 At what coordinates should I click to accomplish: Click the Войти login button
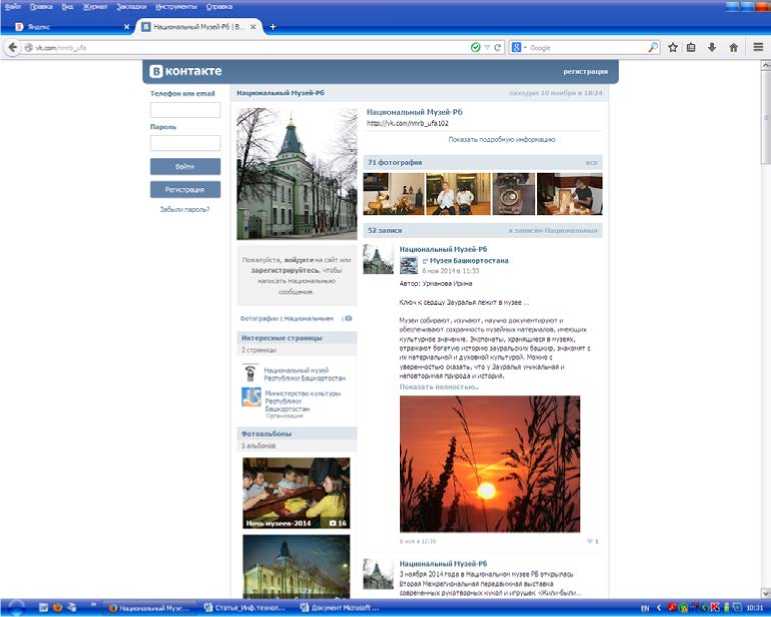click(x=185, y=166)
